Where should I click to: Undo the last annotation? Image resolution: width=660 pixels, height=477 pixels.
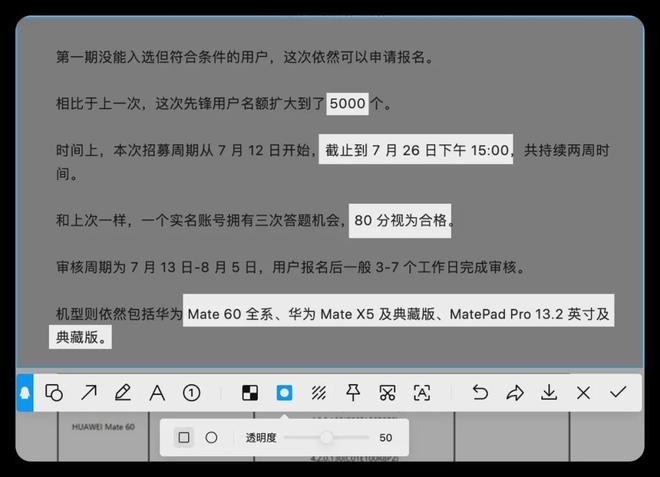pos(480,393)
